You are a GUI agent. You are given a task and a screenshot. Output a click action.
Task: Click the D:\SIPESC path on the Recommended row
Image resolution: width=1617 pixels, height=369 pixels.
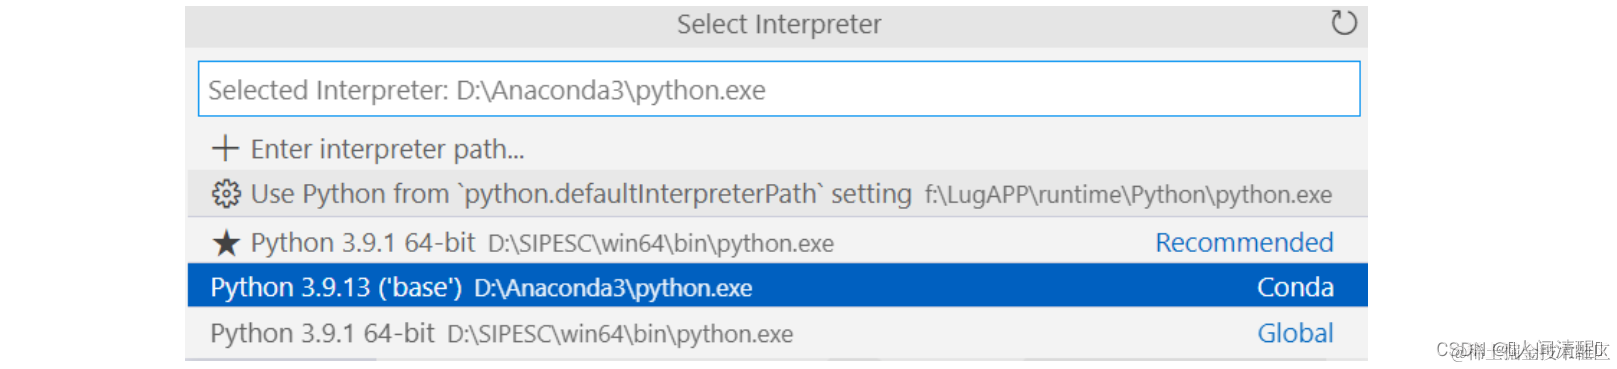(x=660, y=244)
